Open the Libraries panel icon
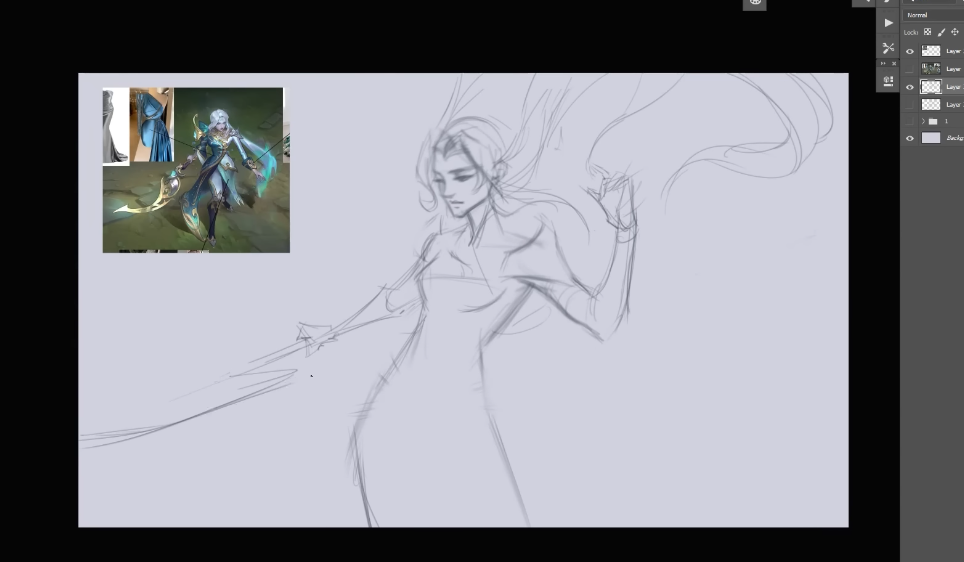Screen dimensions: 964x562 [x=888, y=81]
